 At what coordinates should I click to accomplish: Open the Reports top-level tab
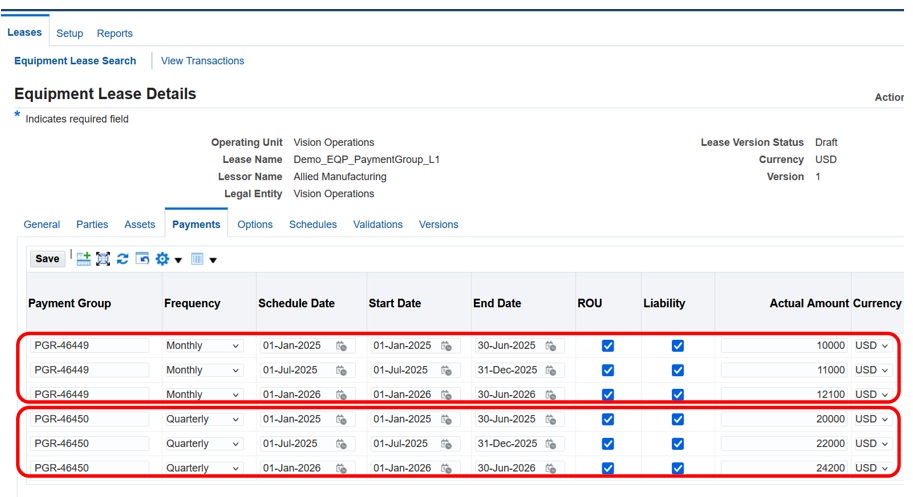click(x=115, y=34)
